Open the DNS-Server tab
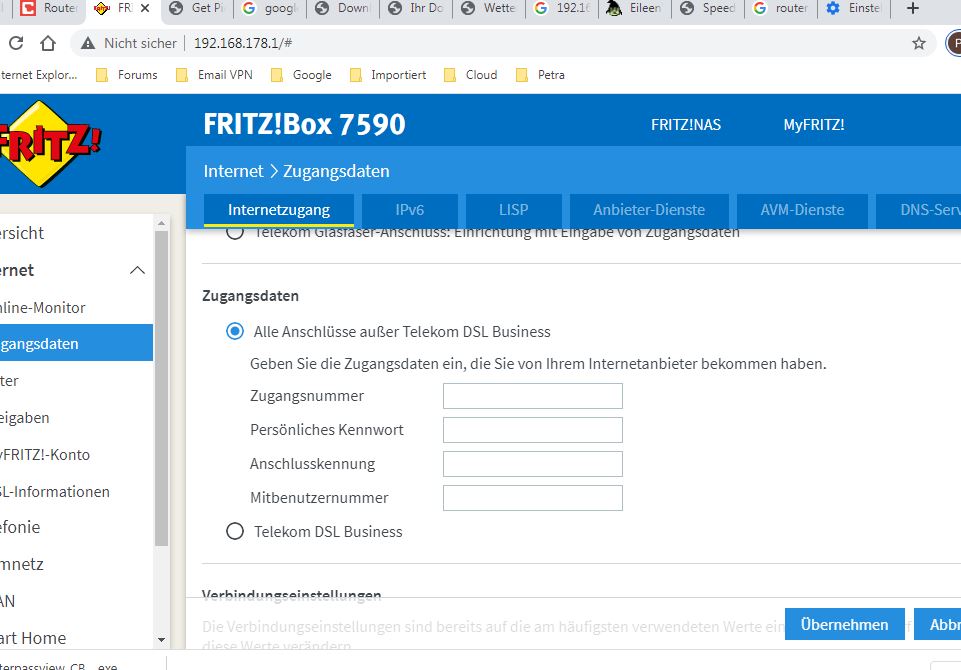 pyautogui.click(x=919, y=210)
